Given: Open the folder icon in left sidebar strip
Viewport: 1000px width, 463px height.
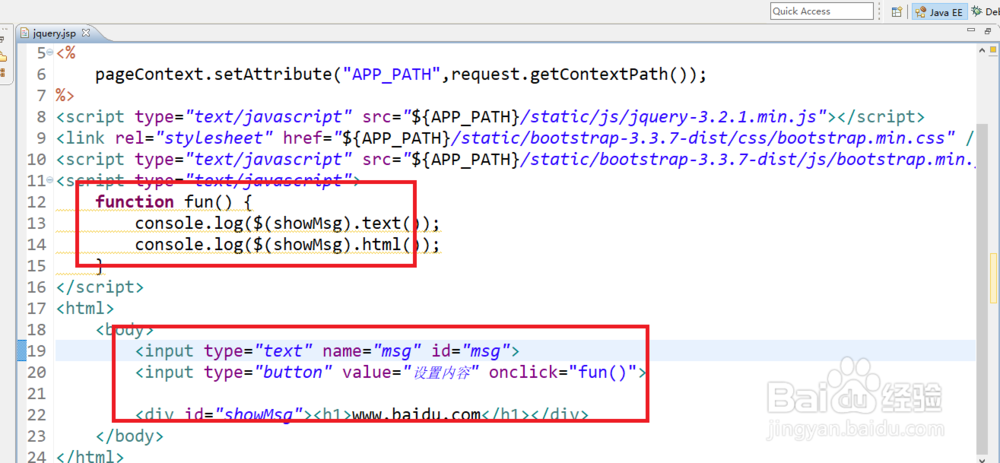Looking at the screenshot, I should (3, 57).
